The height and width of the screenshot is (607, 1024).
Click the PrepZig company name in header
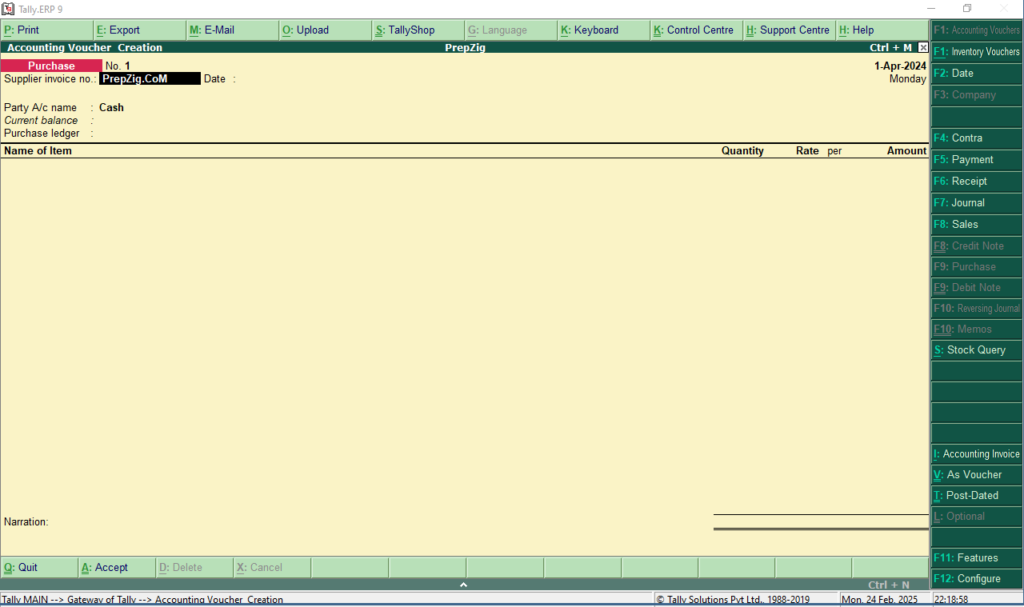point(465,48)
